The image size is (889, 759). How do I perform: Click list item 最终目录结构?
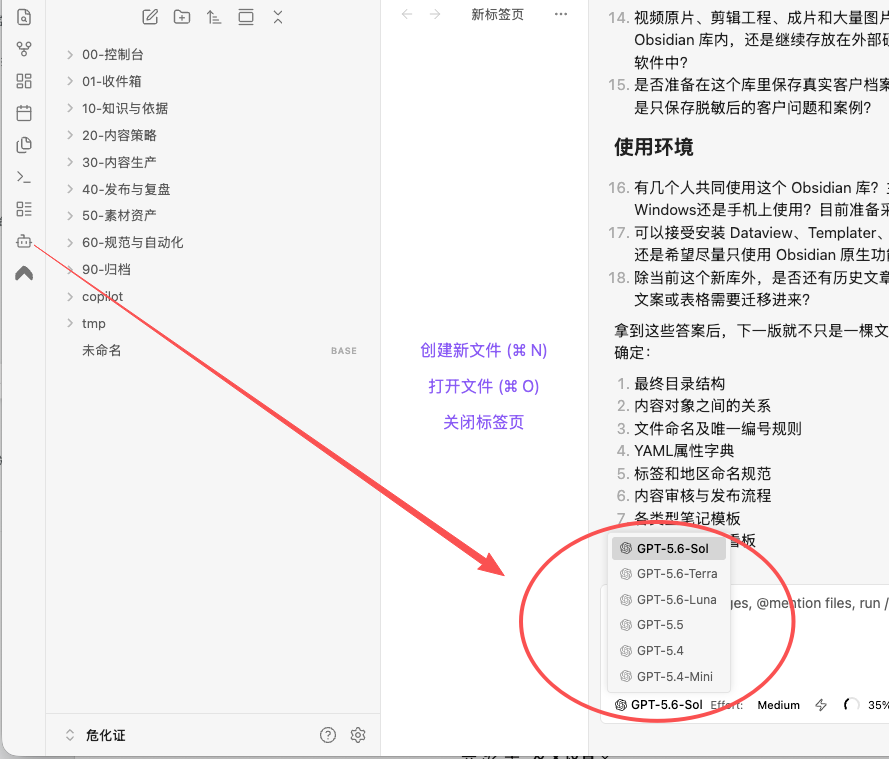coord(679,383)
